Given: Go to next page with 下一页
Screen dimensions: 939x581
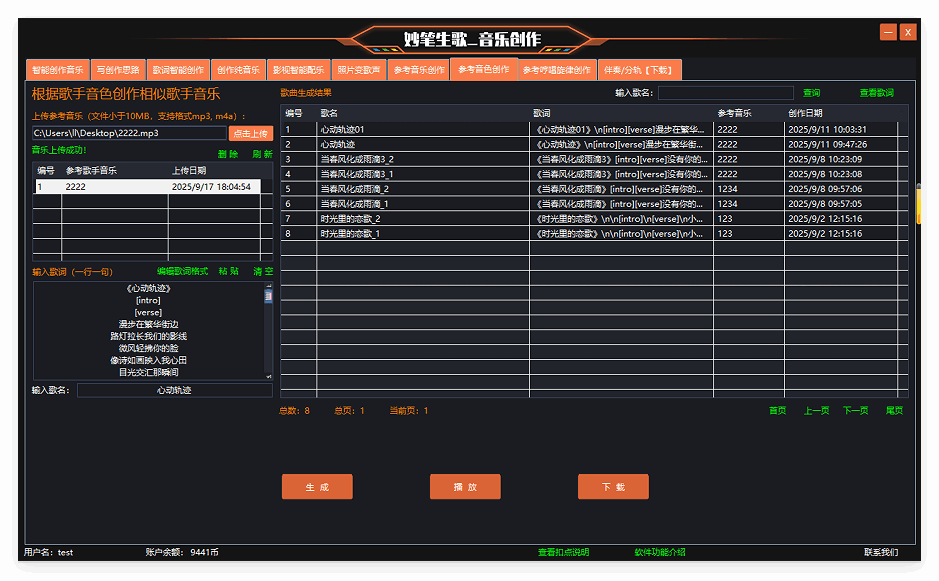Looking at the screenshot, I should (x=855, y=410).
